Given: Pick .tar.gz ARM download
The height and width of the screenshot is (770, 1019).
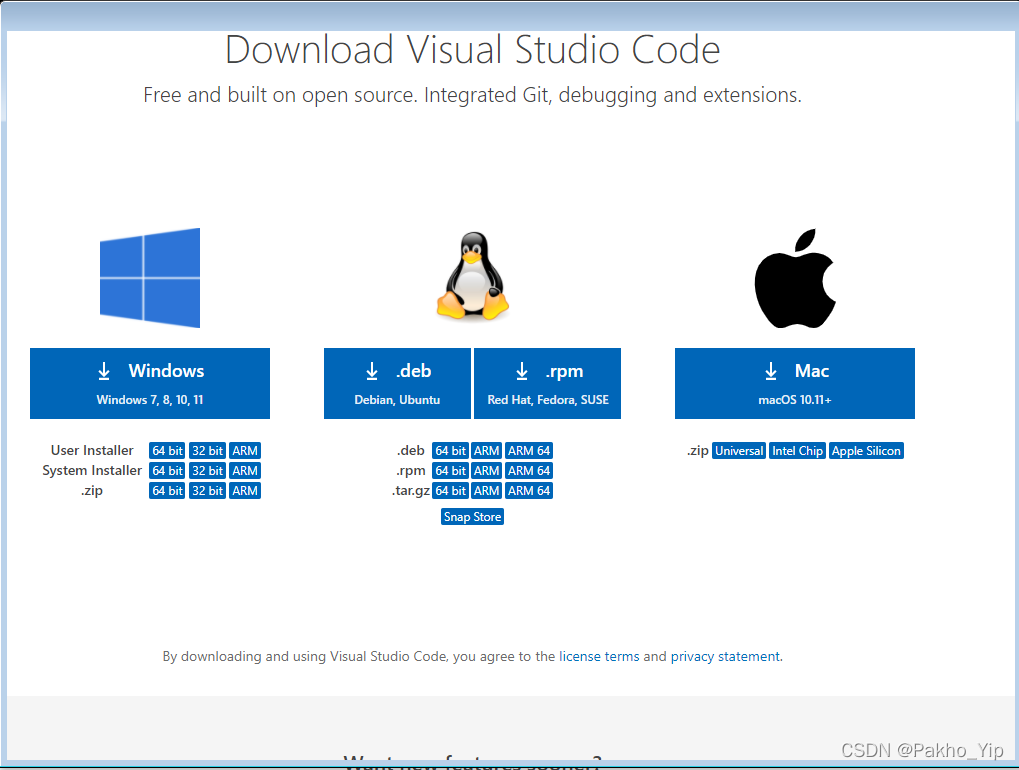Looking at the screenshot, I should (486, 491).
